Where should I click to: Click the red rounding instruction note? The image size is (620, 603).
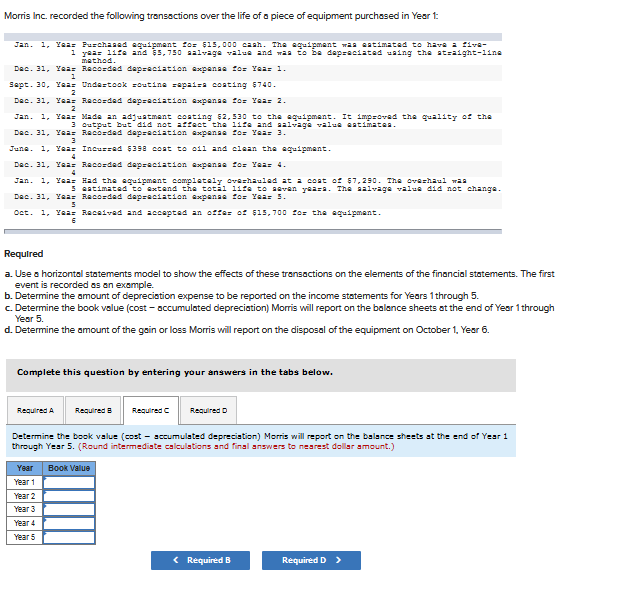(236, 446)
